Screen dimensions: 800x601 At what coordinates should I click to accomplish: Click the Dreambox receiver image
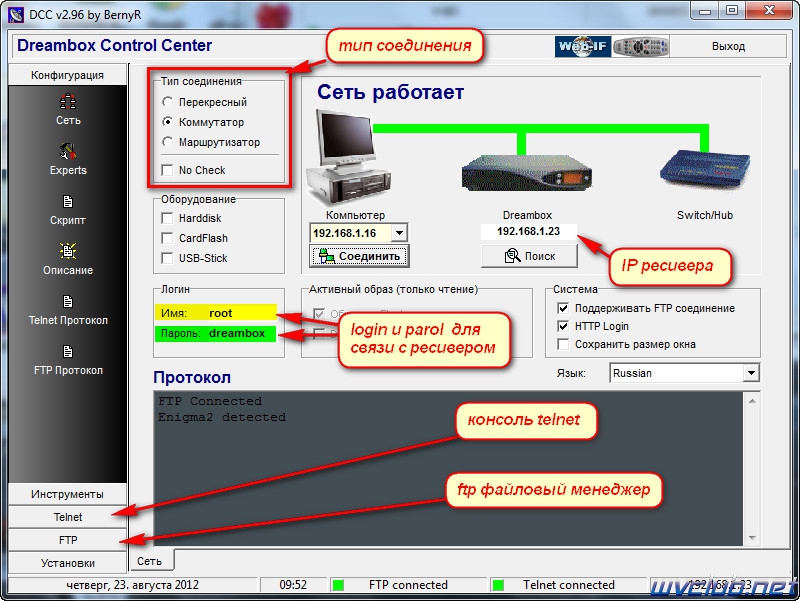click(x=527, y=174)
